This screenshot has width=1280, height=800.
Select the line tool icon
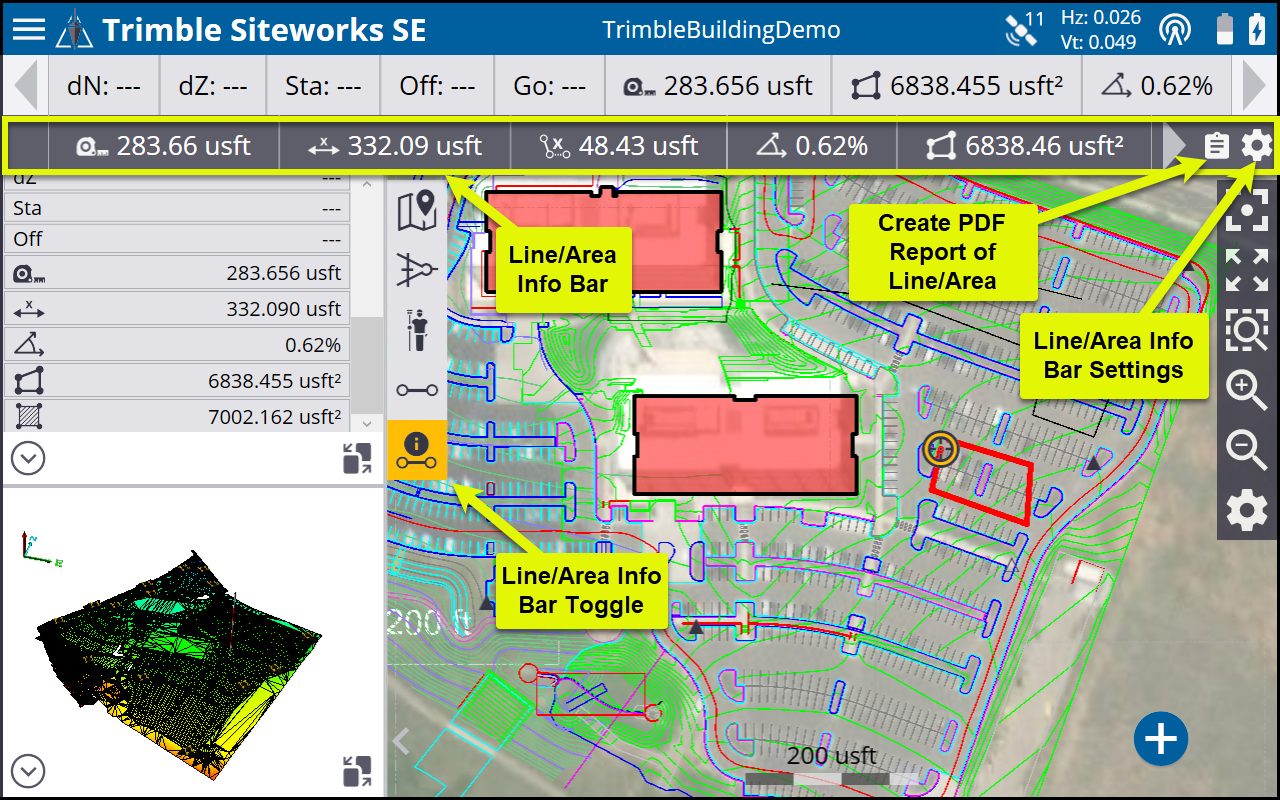(x=416, y=390)
